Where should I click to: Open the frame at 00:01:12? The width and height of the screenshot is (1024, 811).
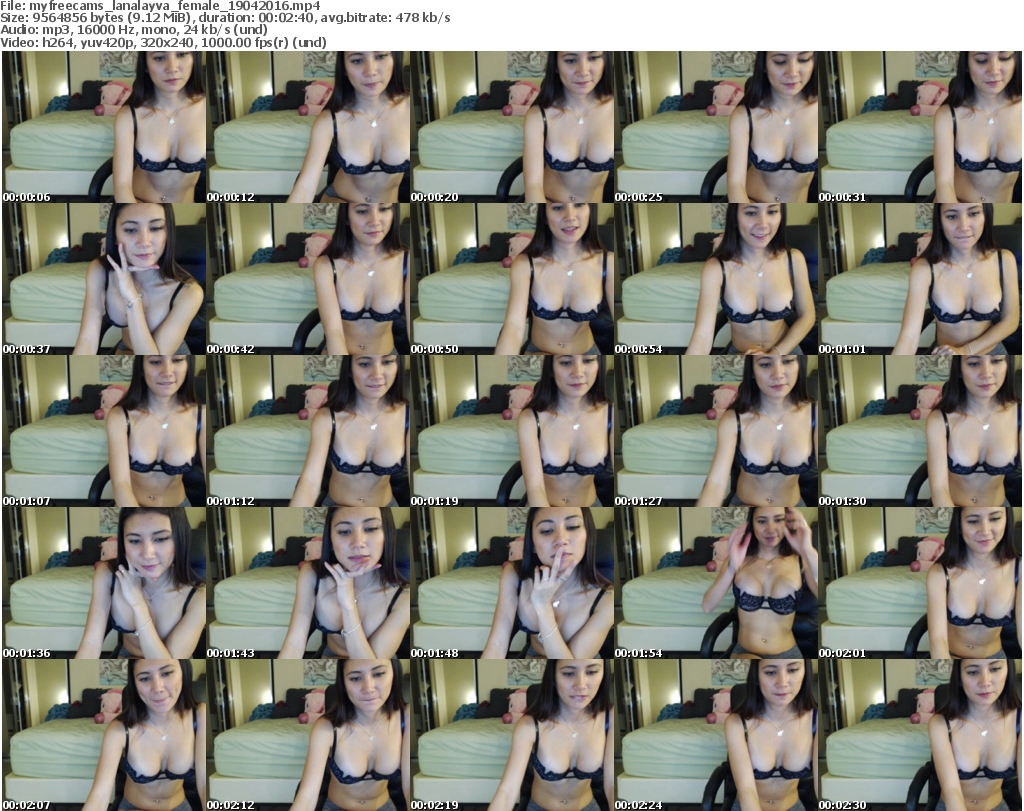tap(308, 431)
